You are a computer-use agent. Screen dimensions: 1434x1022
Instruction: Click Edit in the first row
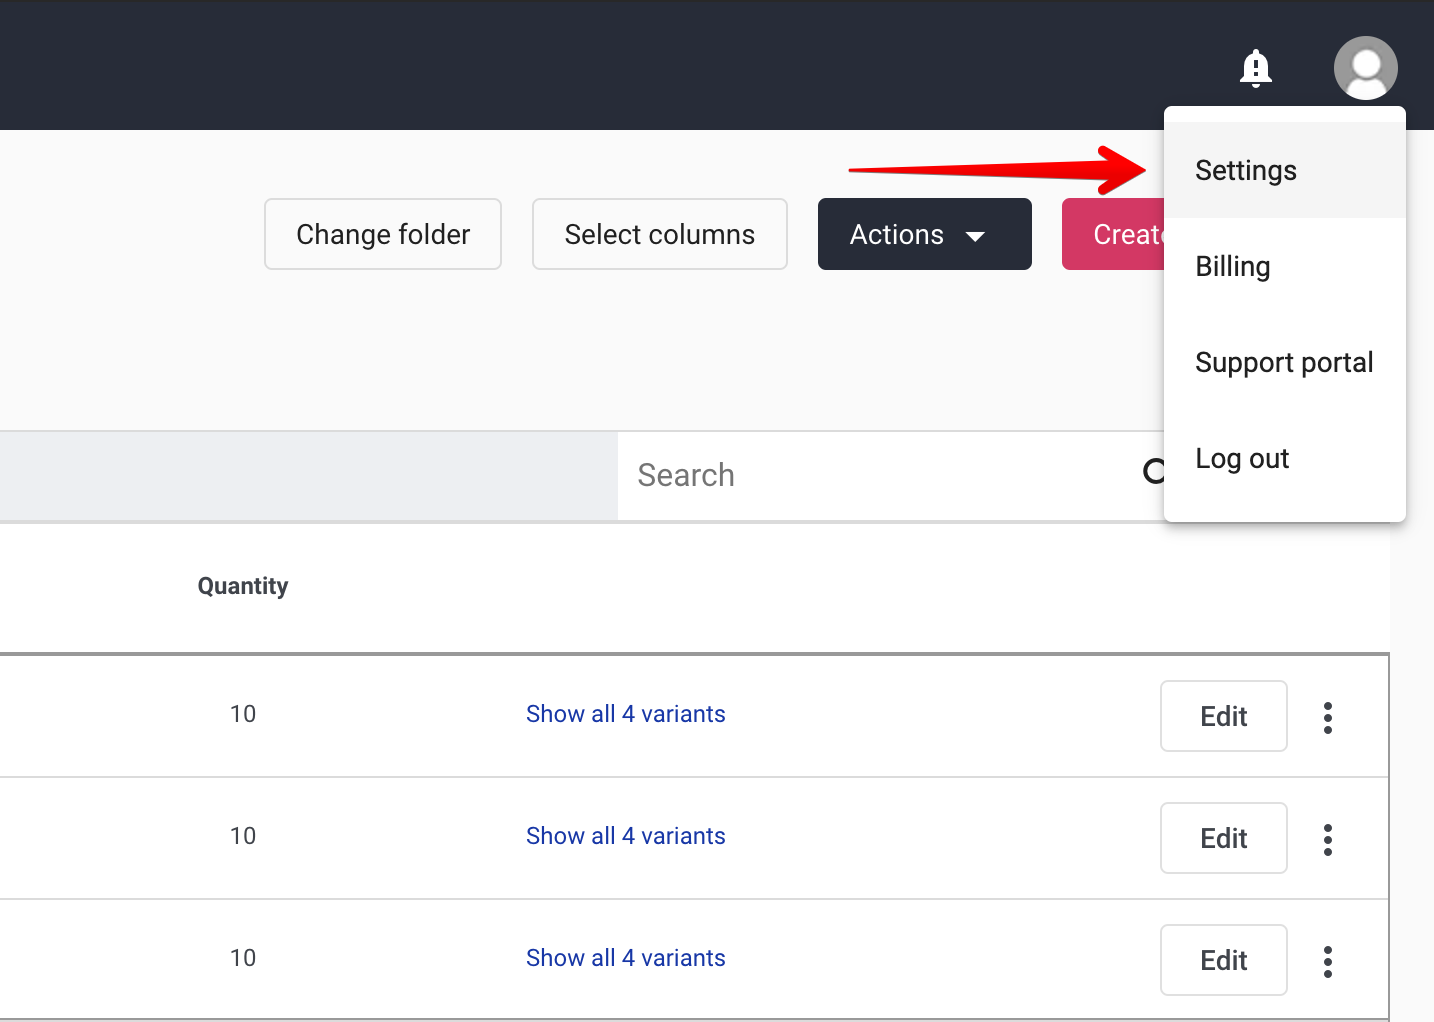point(1224,716)
